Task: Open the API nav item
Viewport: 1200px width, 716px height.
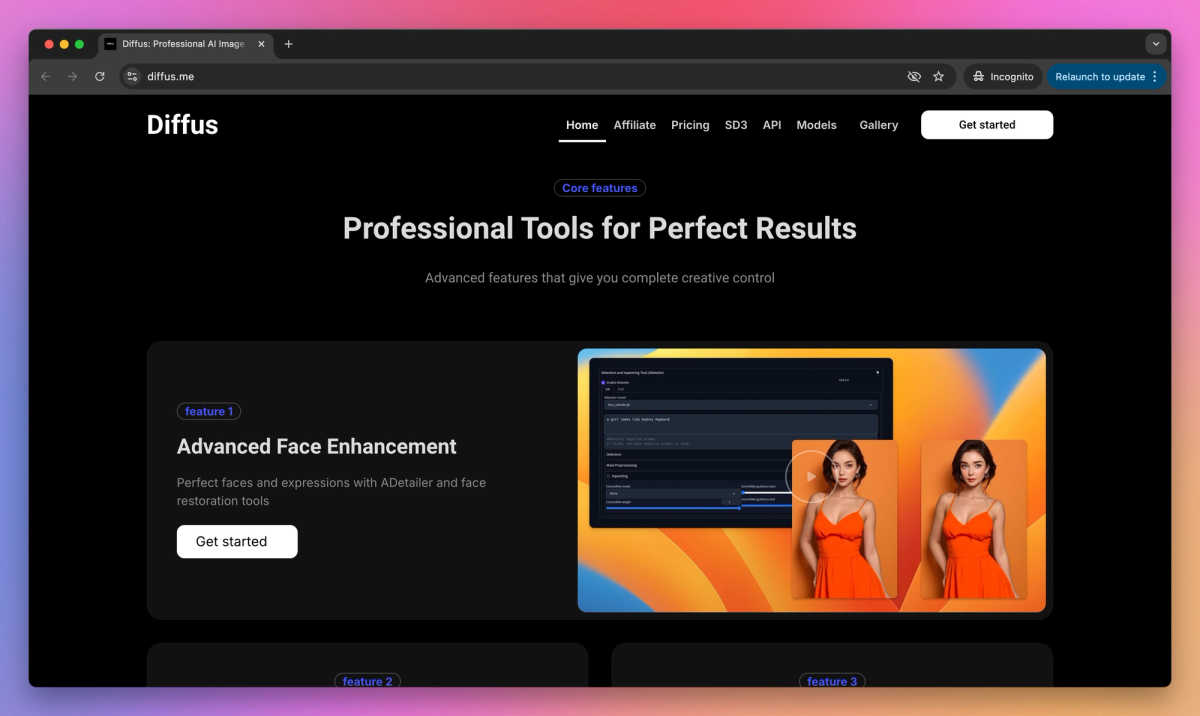Action: 772,125
